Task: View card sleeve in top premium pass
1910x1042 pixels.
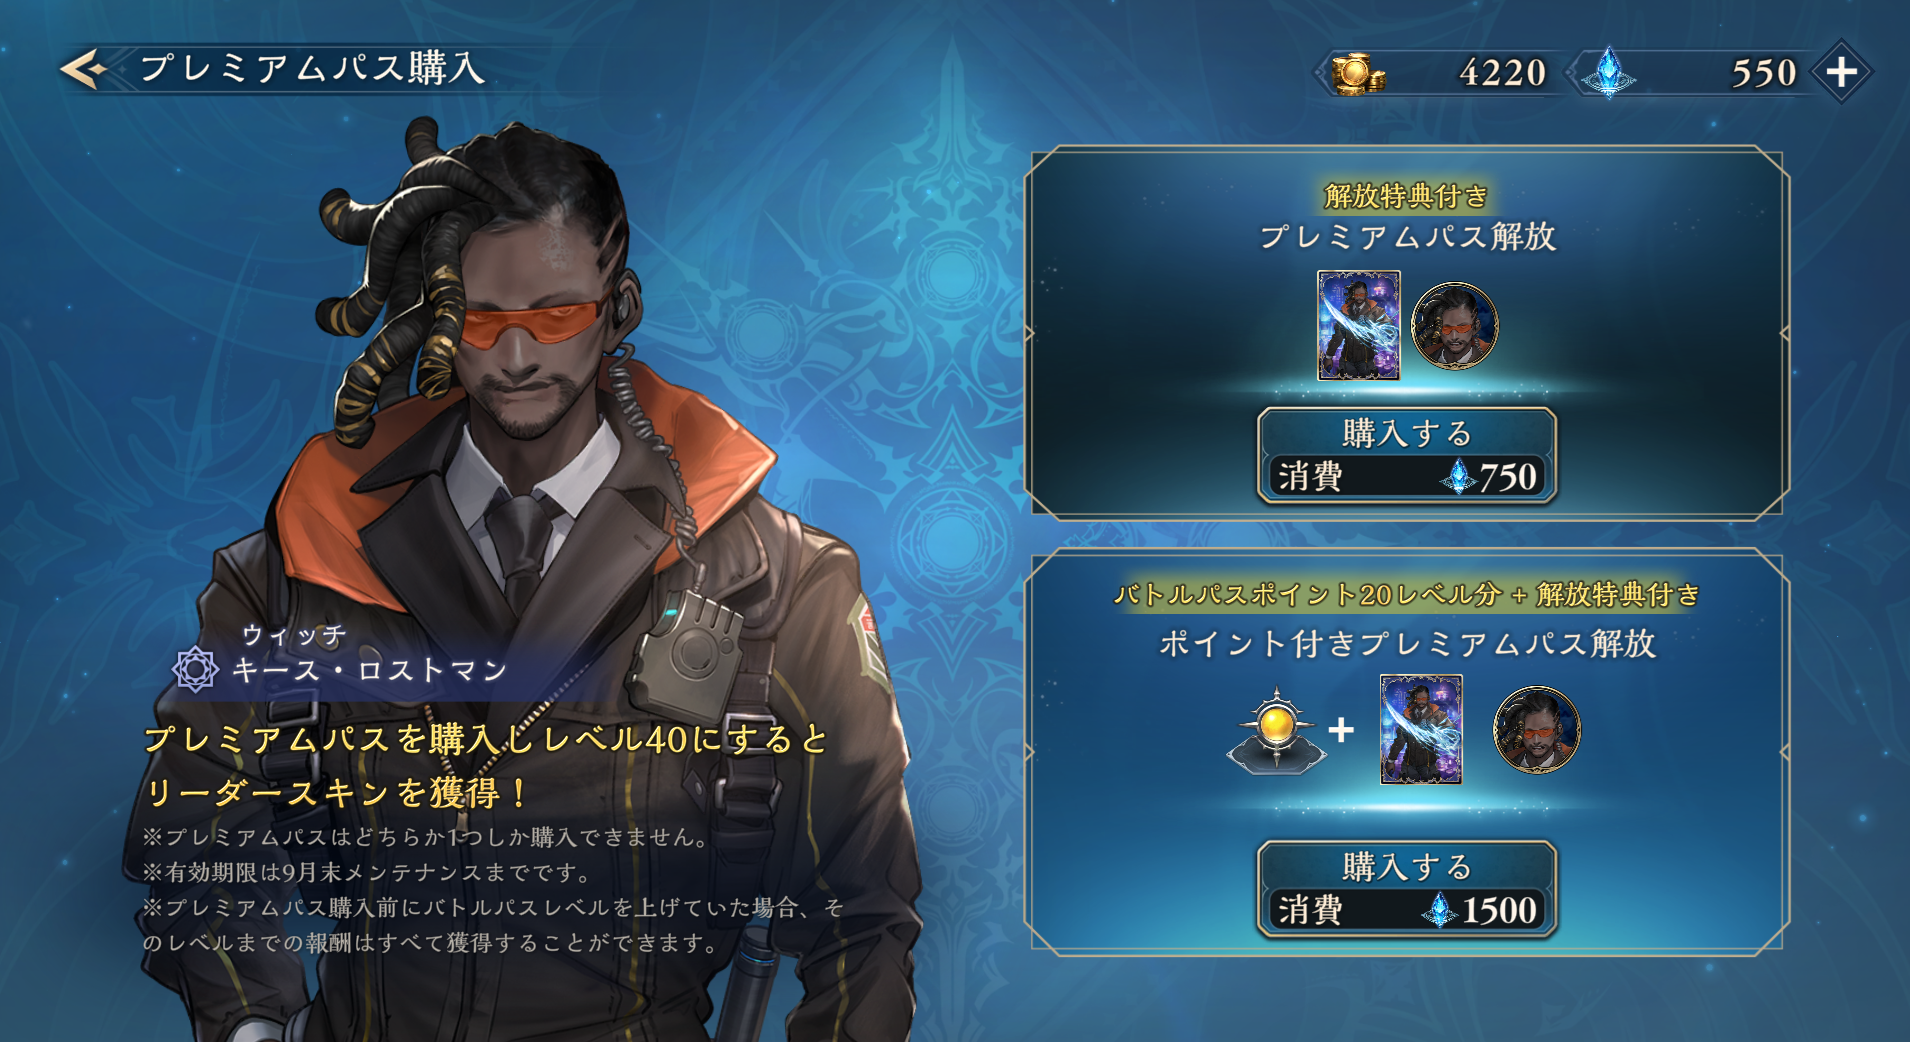Action: (1358, 325)
